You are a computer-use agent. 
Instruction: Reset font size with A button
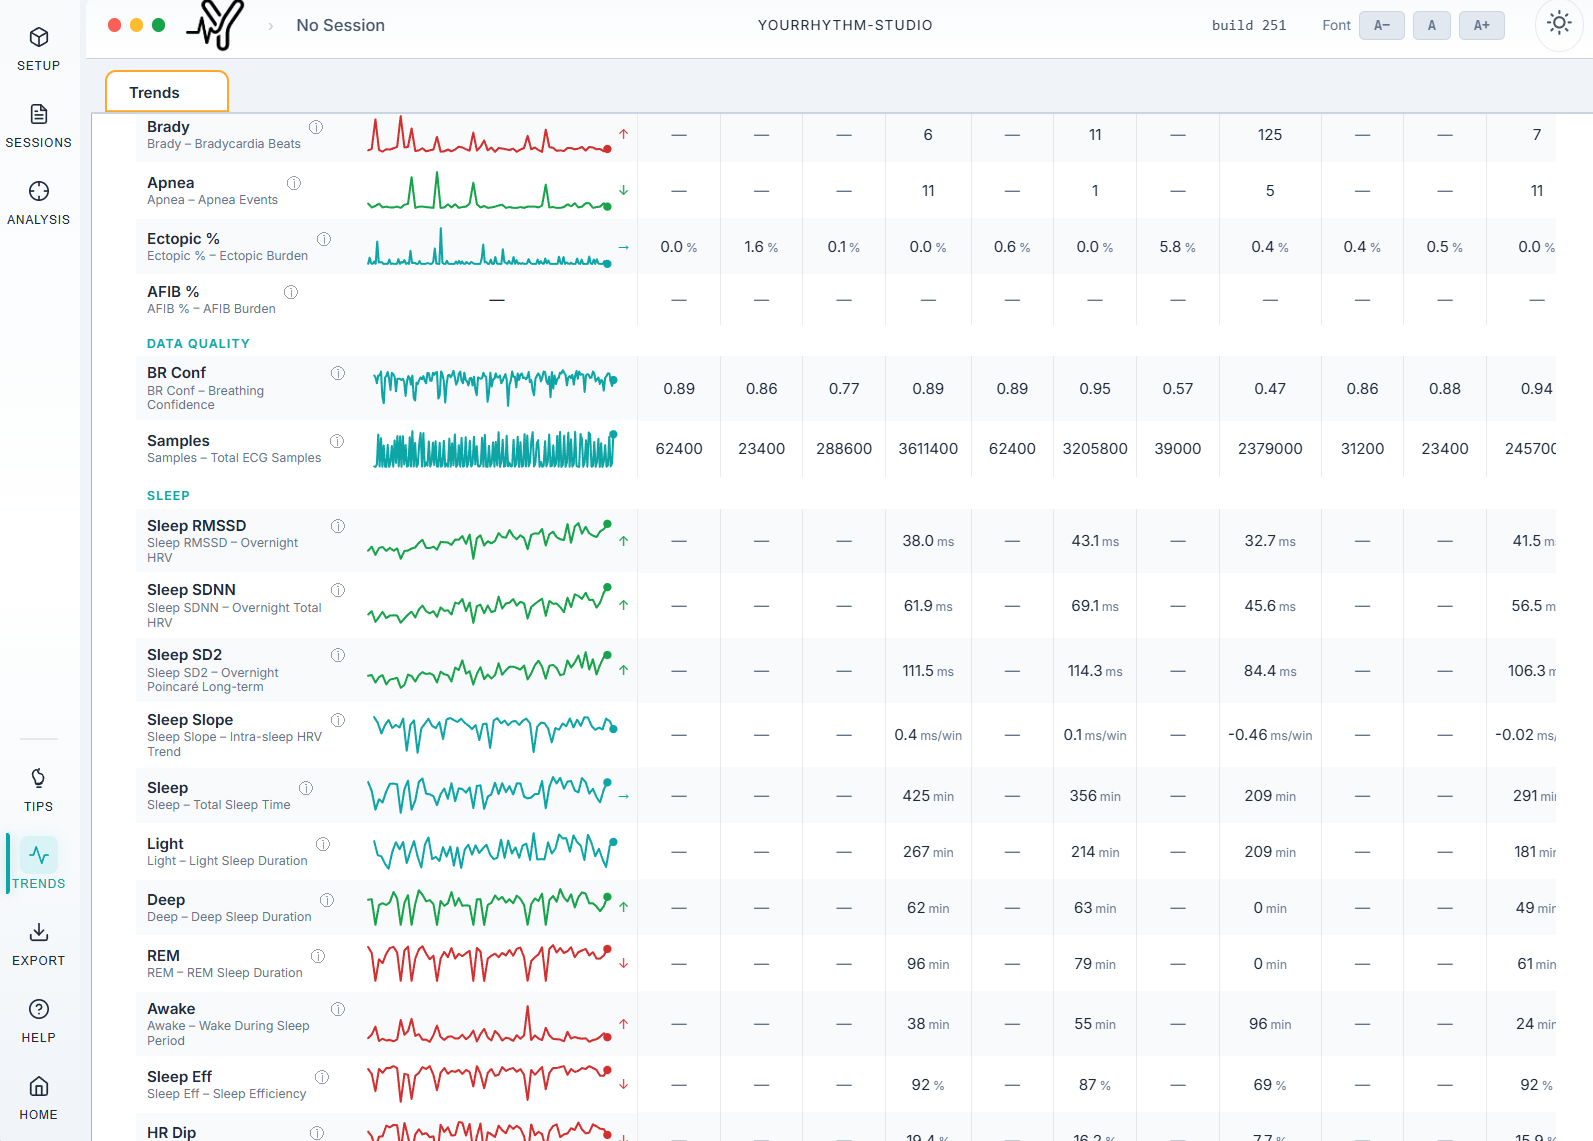click(x=1431, y=25)
